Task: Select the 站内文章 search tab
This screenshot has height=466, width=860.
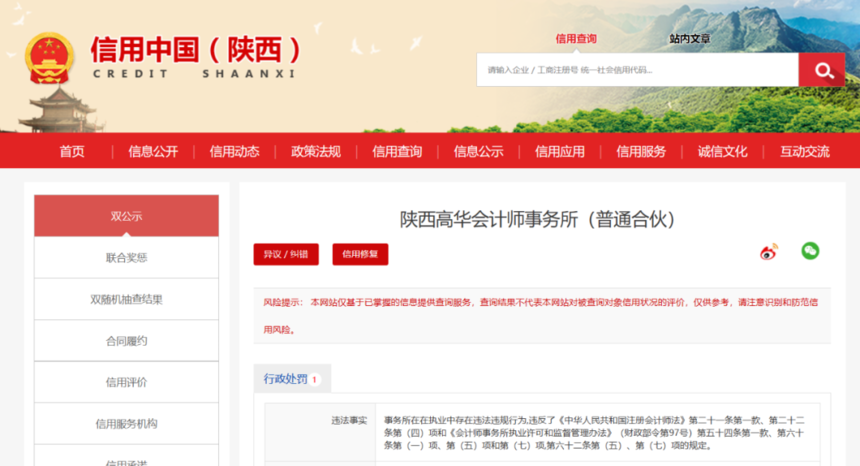Action: pyautogui.click(x=689, y=38)
